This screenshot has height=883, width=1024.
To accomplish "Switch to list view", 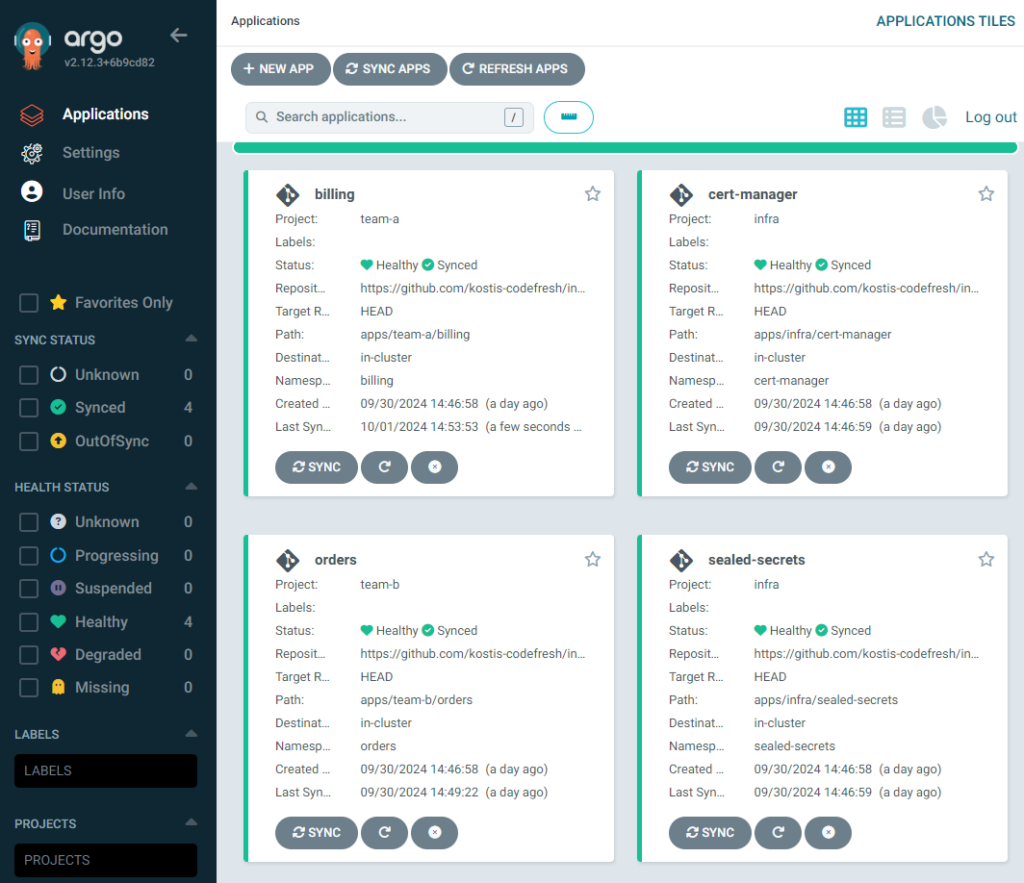I will pos(894,118).
